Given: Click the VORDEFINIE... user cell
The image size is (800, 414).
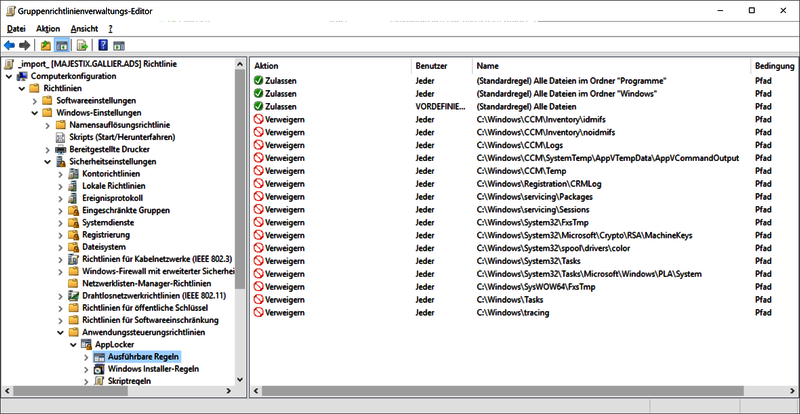Looking at the screenshot, I should click(440, 107).
